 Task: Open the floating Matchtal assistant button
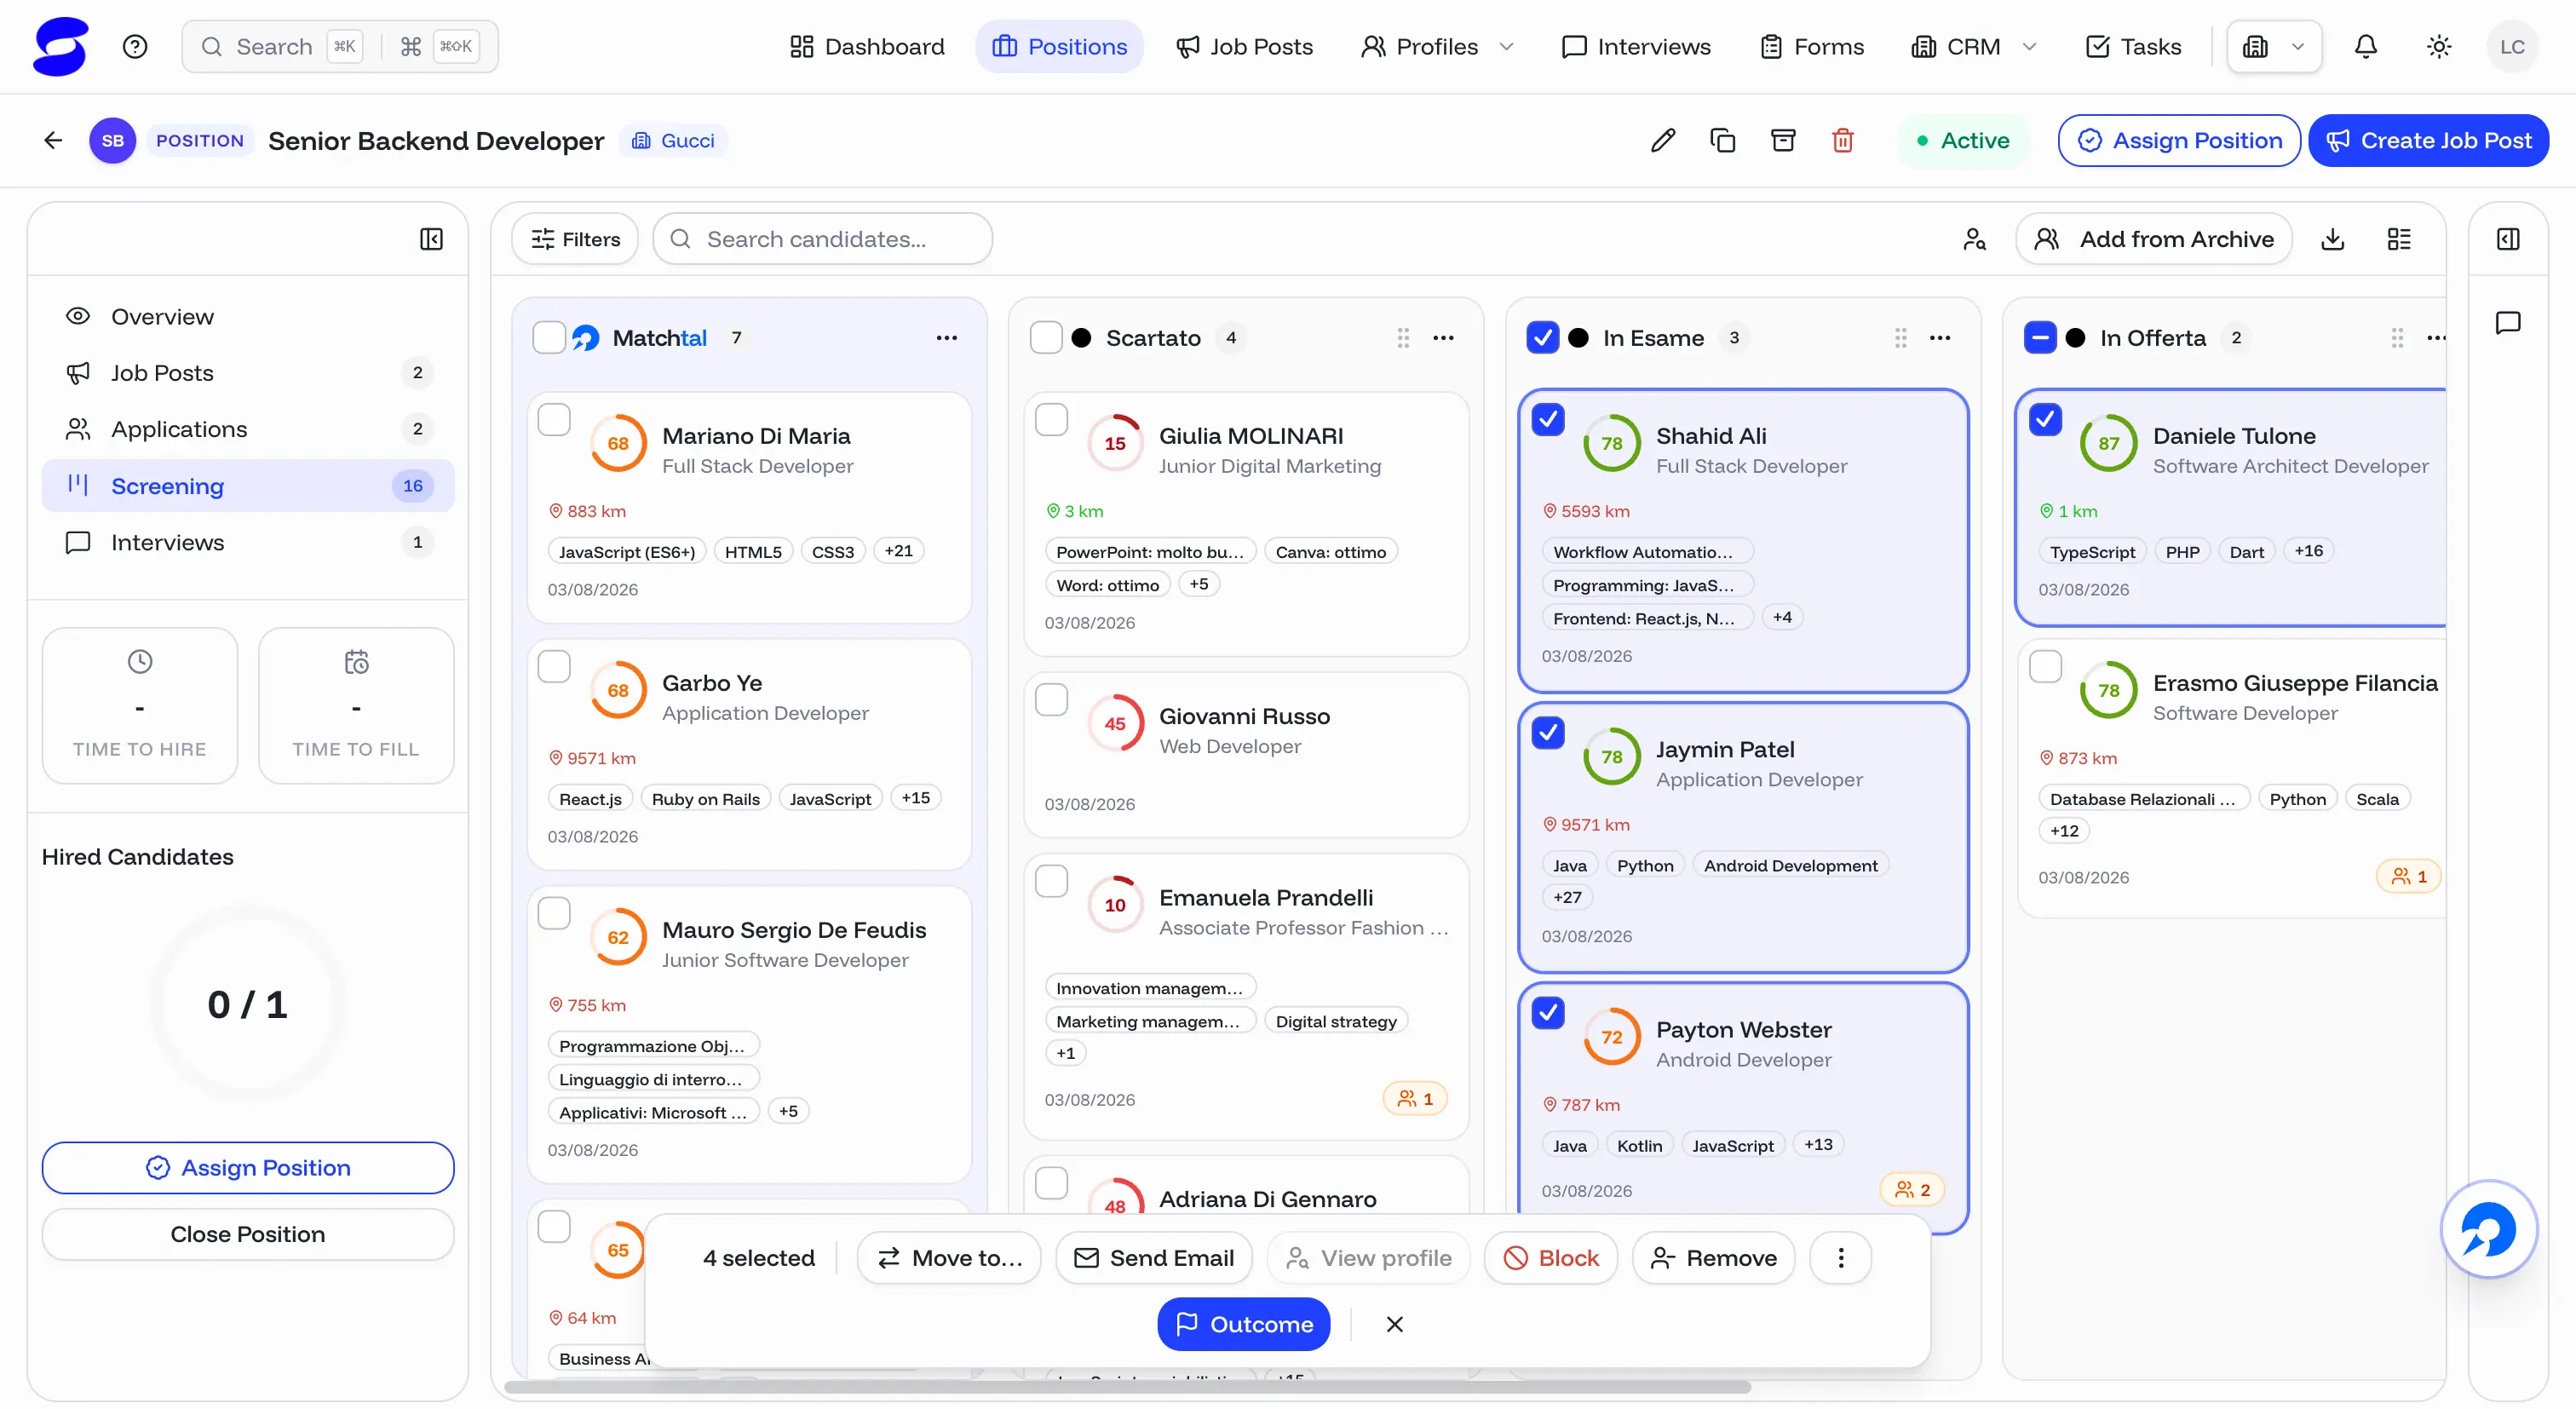tap(2488, 1229)
